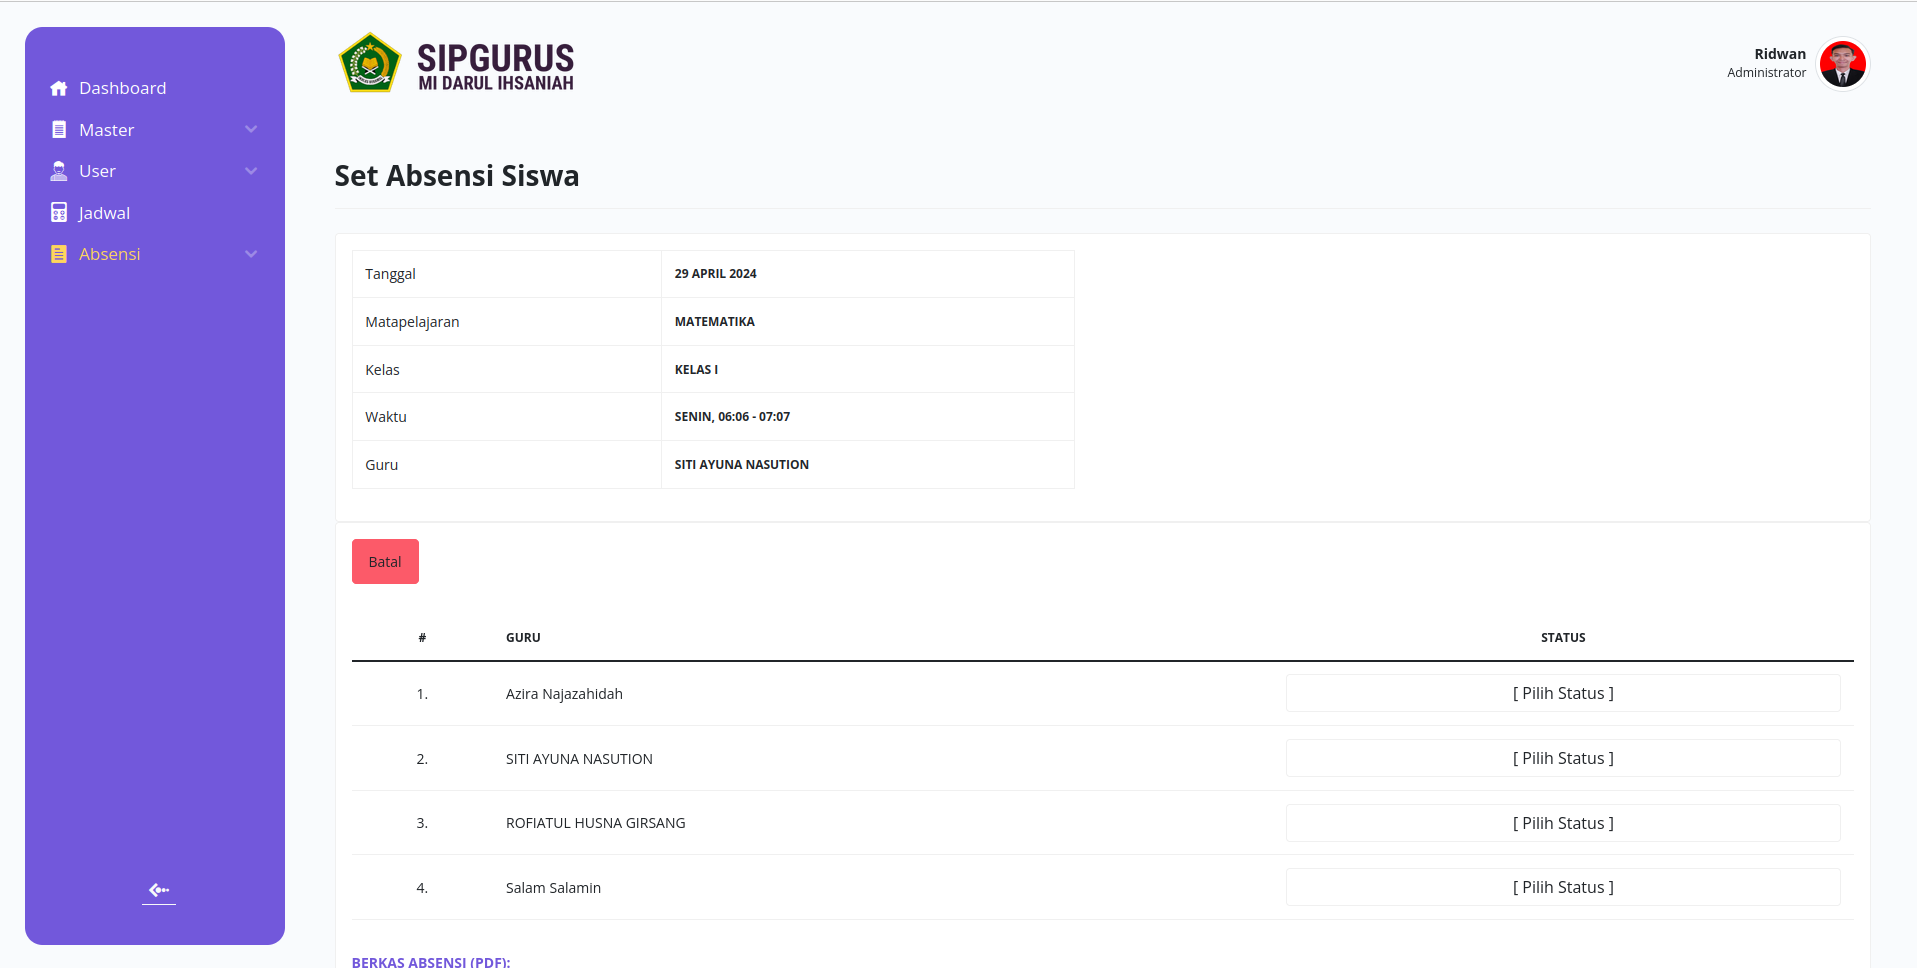The image size is (1917, 968).
Task: Click the User person icon in sidebar
Action: 59,171
